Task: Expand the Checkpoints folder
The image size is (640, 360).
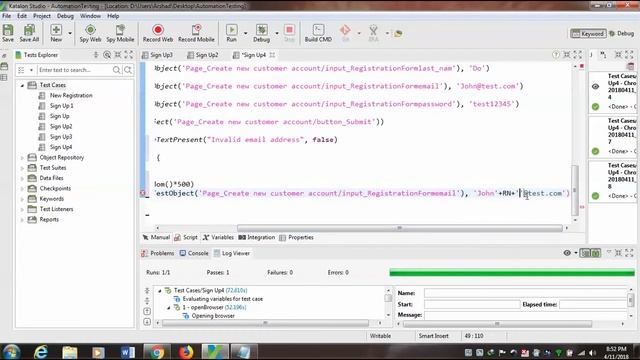Action: click(22, 189)
